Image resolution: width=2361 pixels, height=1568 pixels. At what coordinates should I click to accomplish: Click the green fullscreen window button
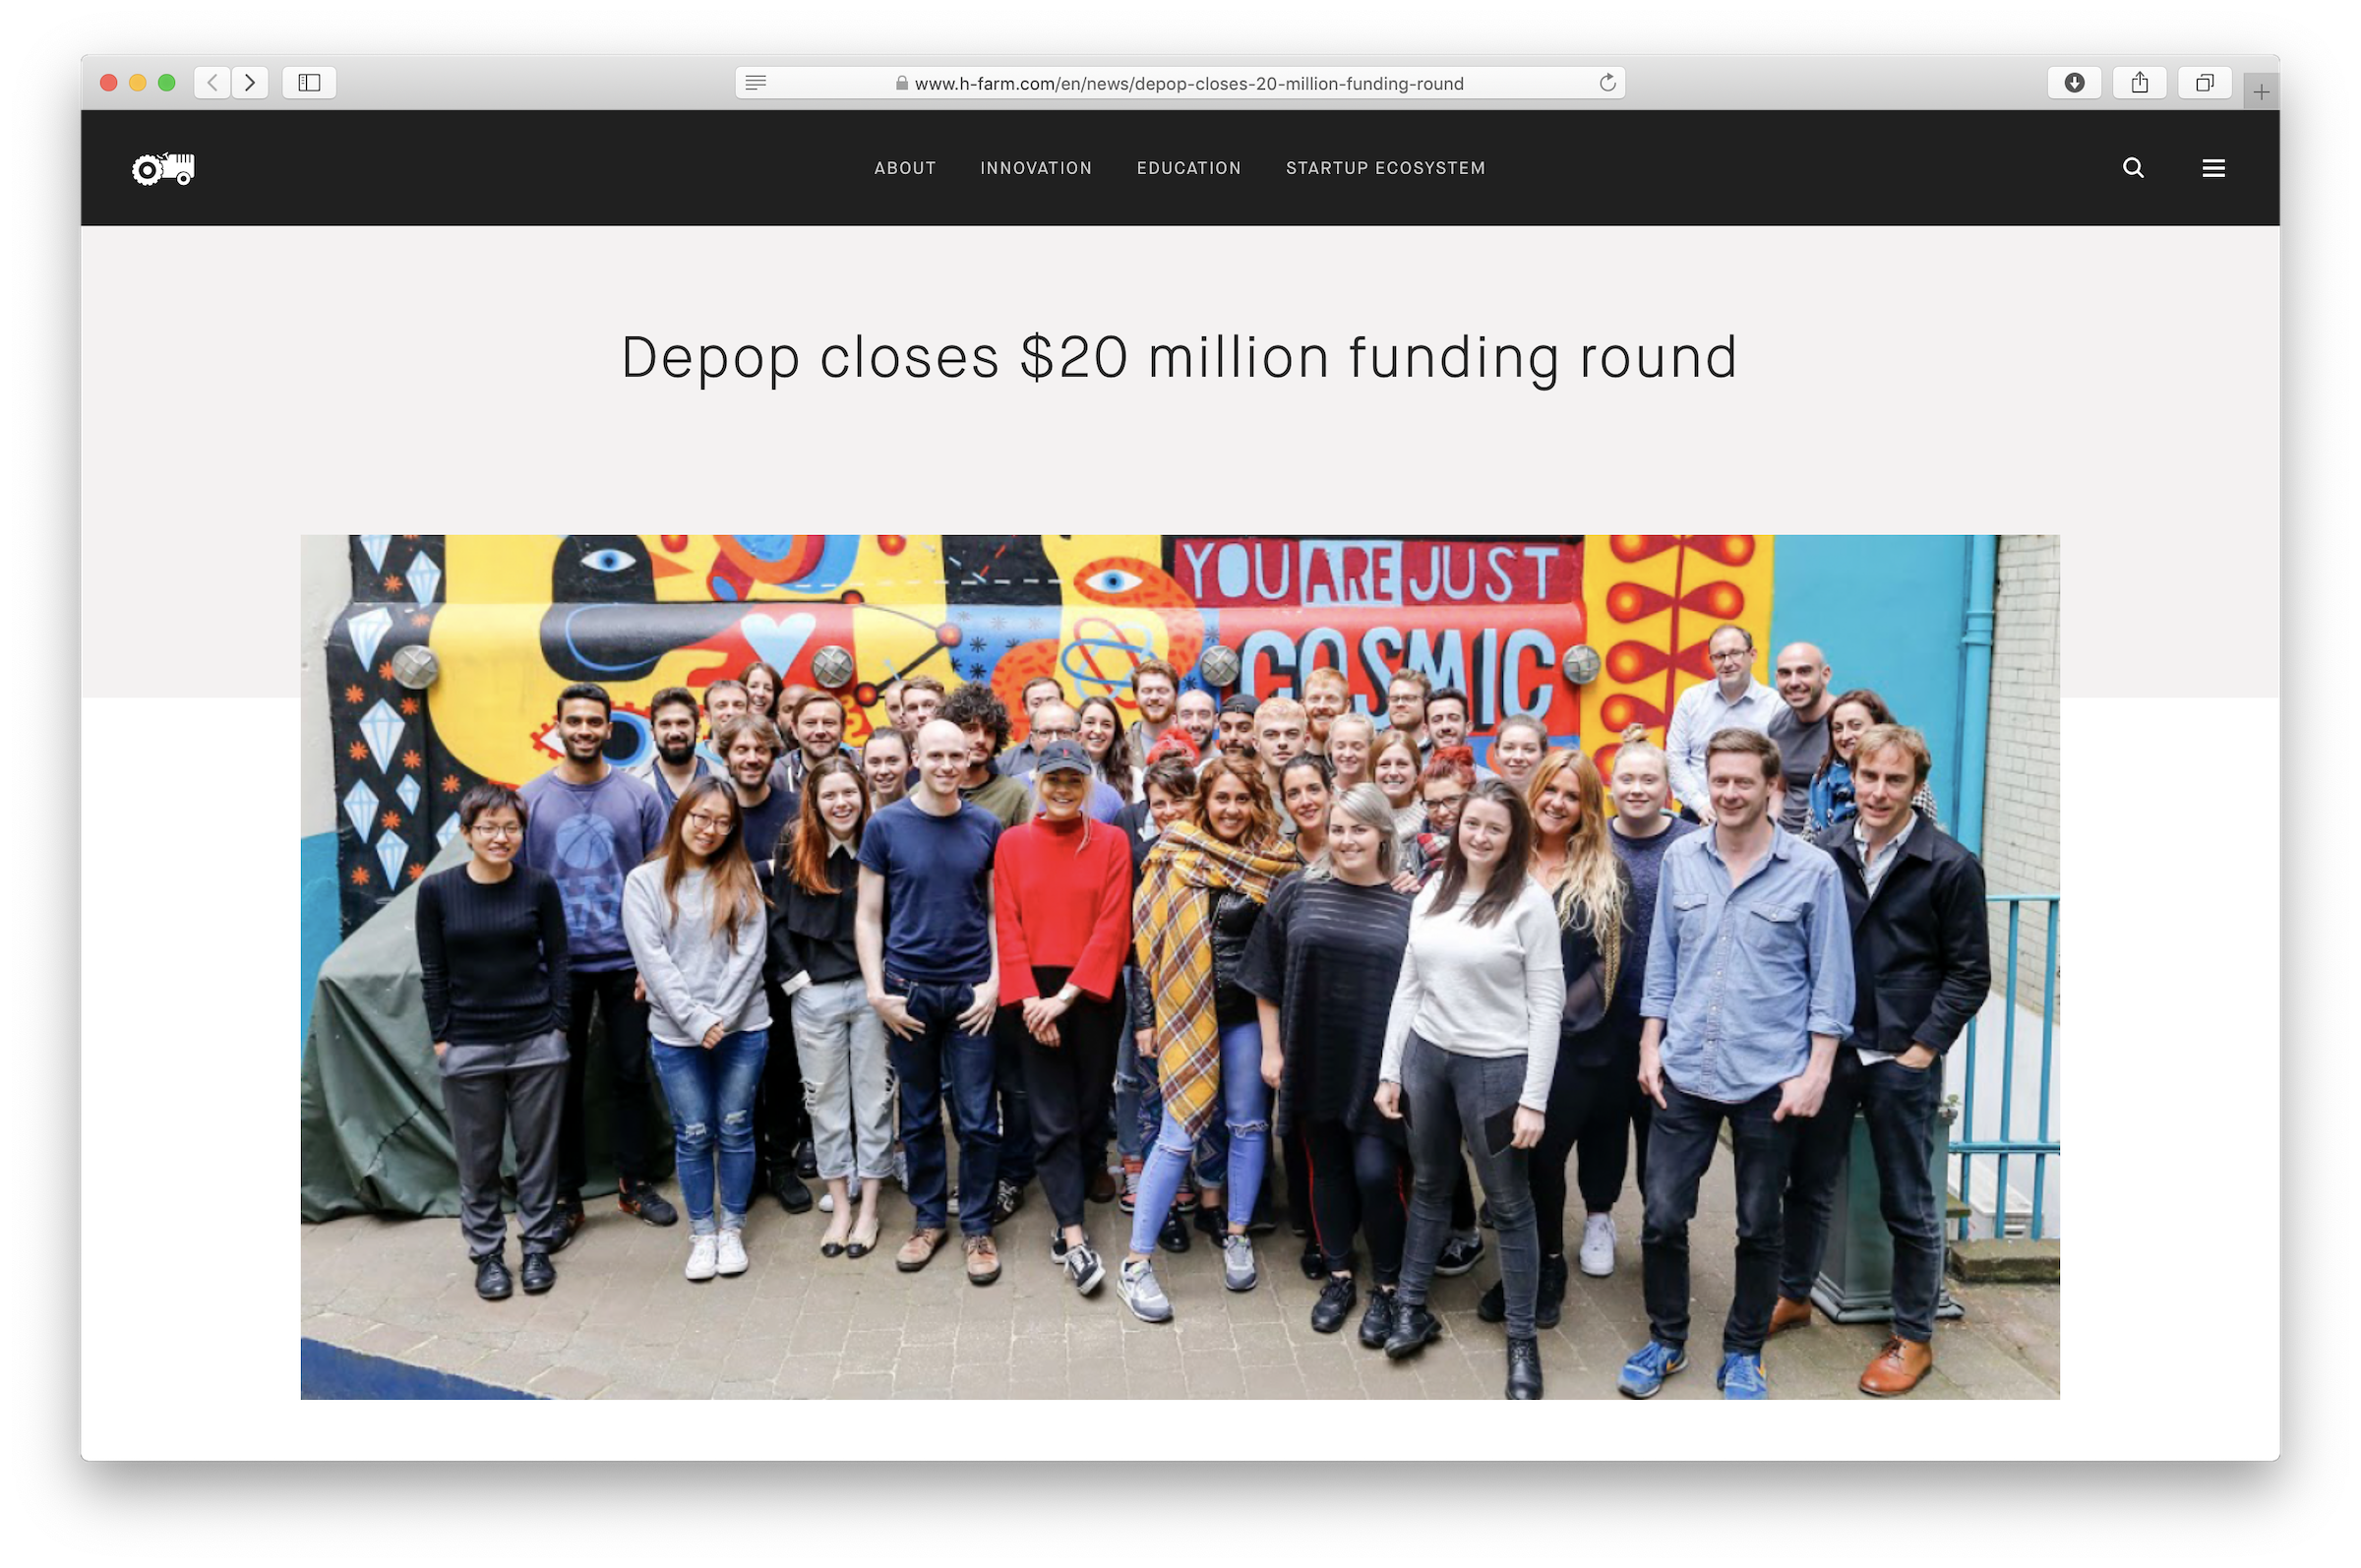(167, 82)
